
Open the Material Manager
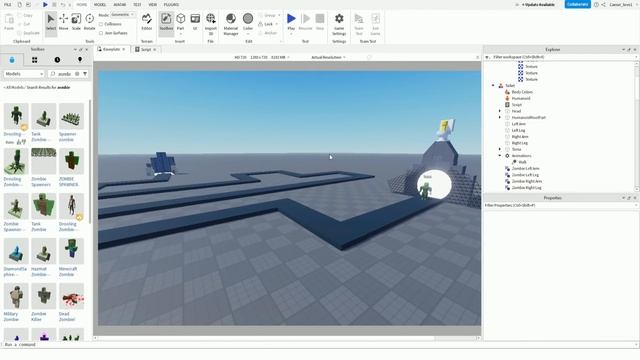(x=231, y=24)
